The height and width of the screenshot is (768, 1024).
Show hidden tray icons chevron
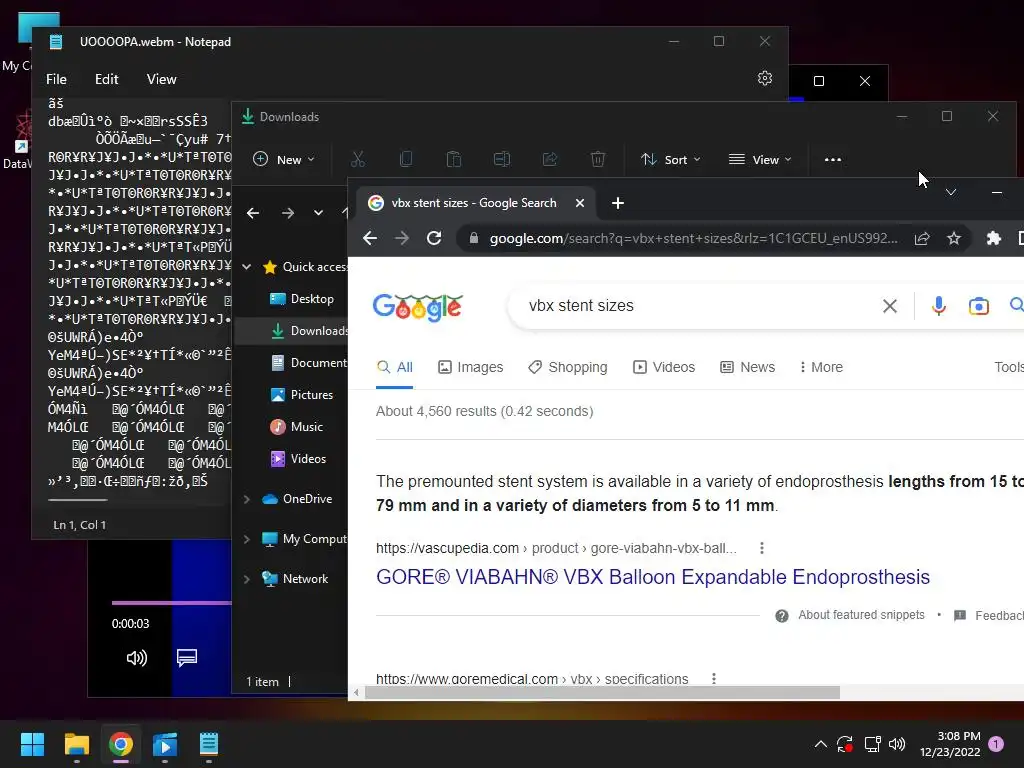pos(820,744)
